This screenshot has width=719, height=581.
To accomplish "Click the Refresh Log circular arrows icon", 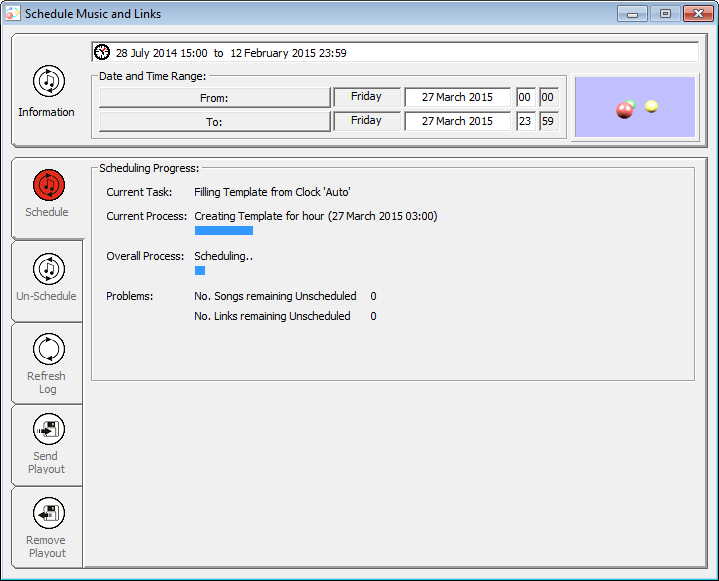I will (x=49, y=349).
